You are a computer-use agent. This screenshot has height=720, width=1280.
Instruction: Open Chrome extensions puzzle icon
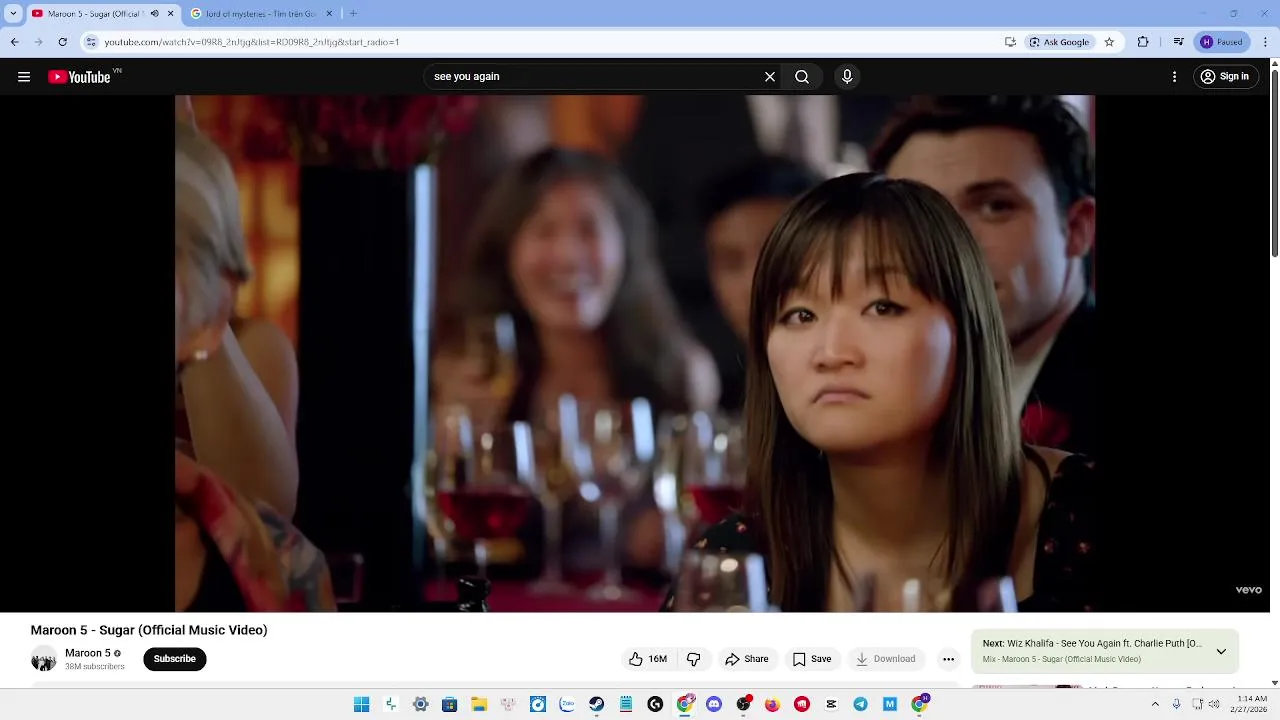[x=1143, y=42]
